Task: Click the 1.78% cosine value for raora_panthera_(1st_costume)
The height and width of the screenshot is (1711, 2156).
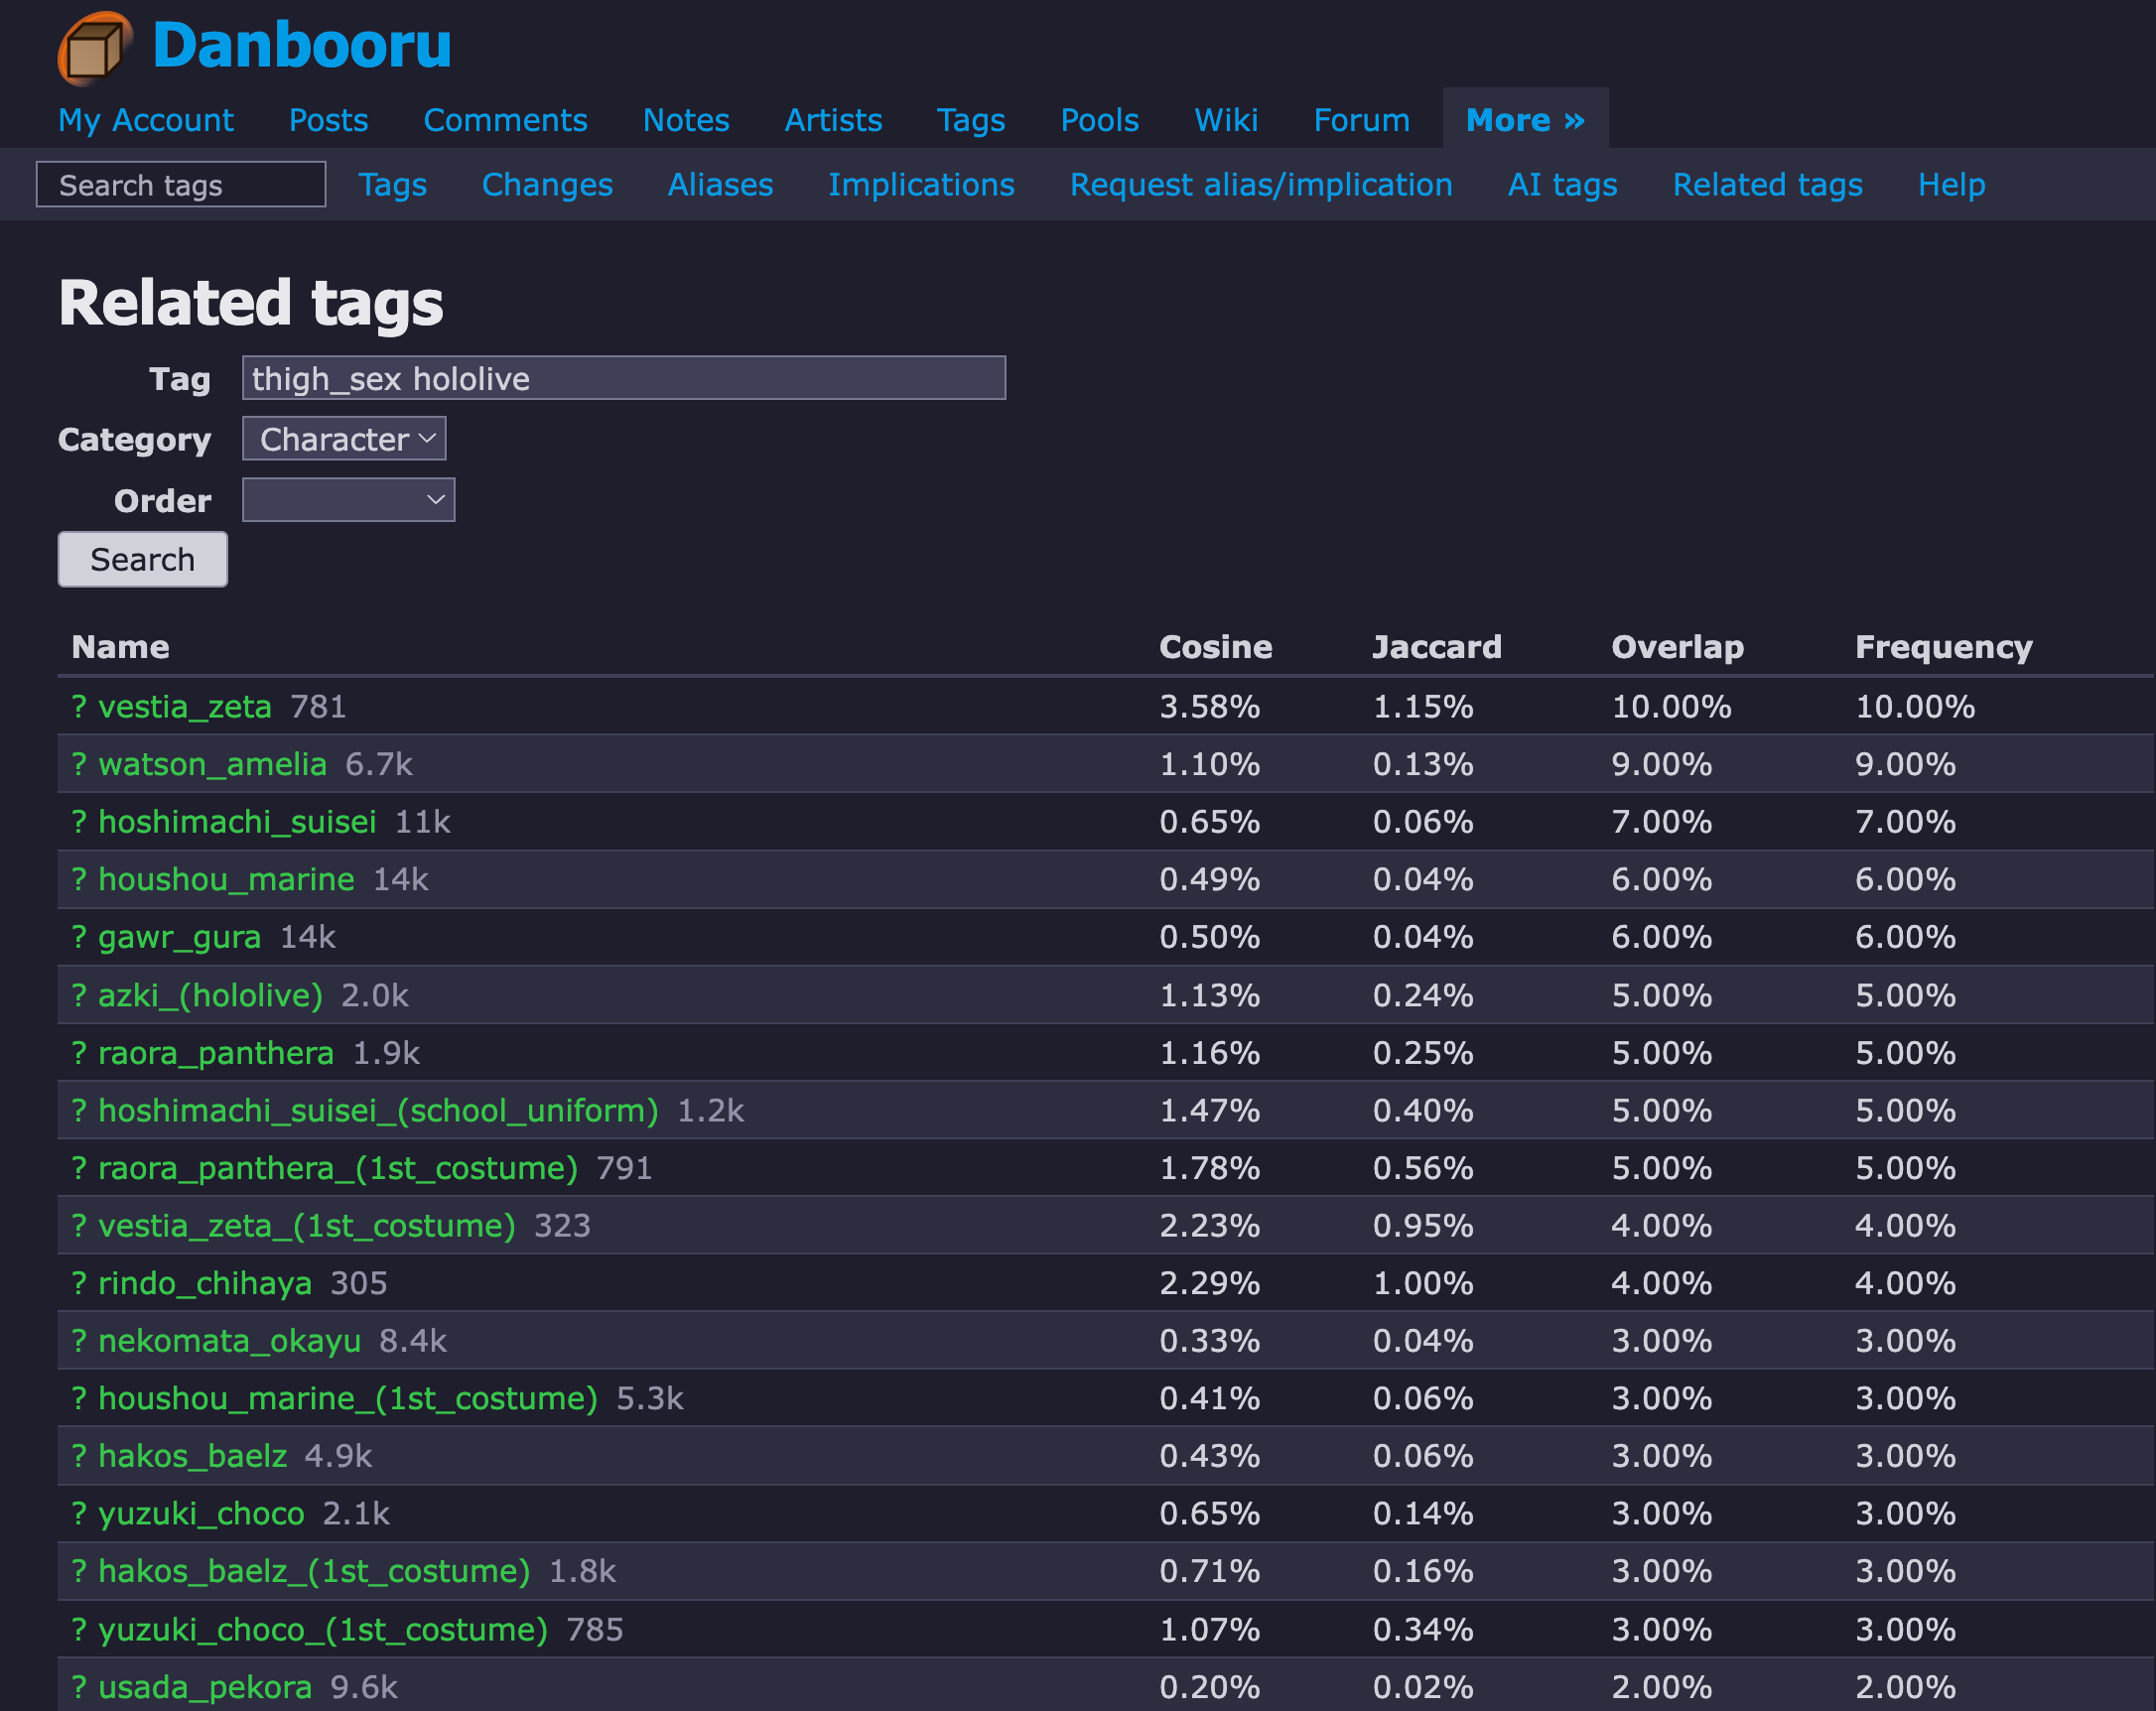Action: click(x=1209, y=1169)
